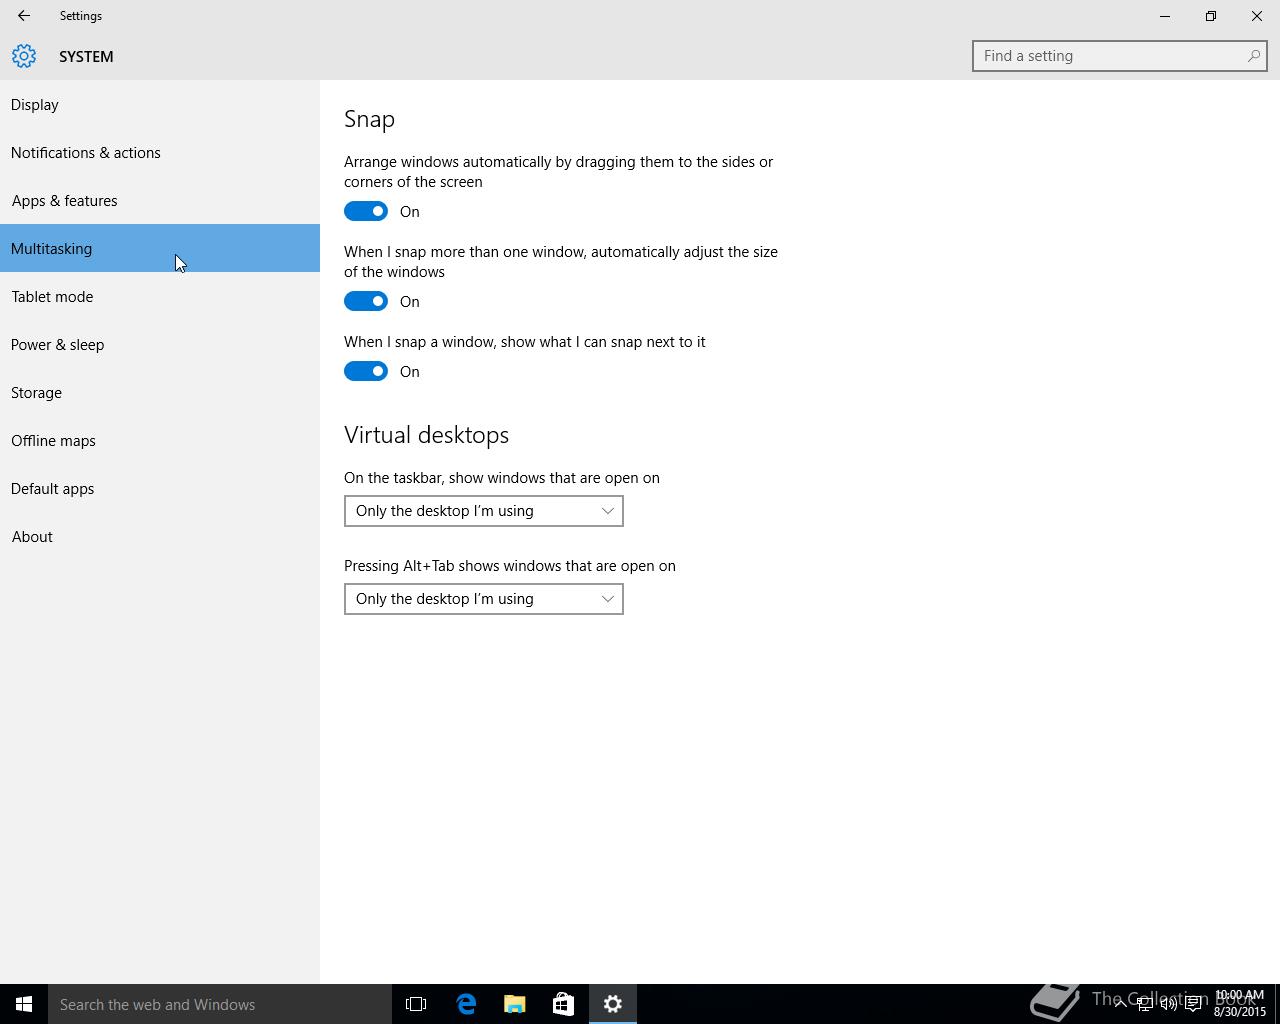This screenshot has height=1024, width=1280.
Task: Show hidden system tray icons
Action: click(1120, 1003)
